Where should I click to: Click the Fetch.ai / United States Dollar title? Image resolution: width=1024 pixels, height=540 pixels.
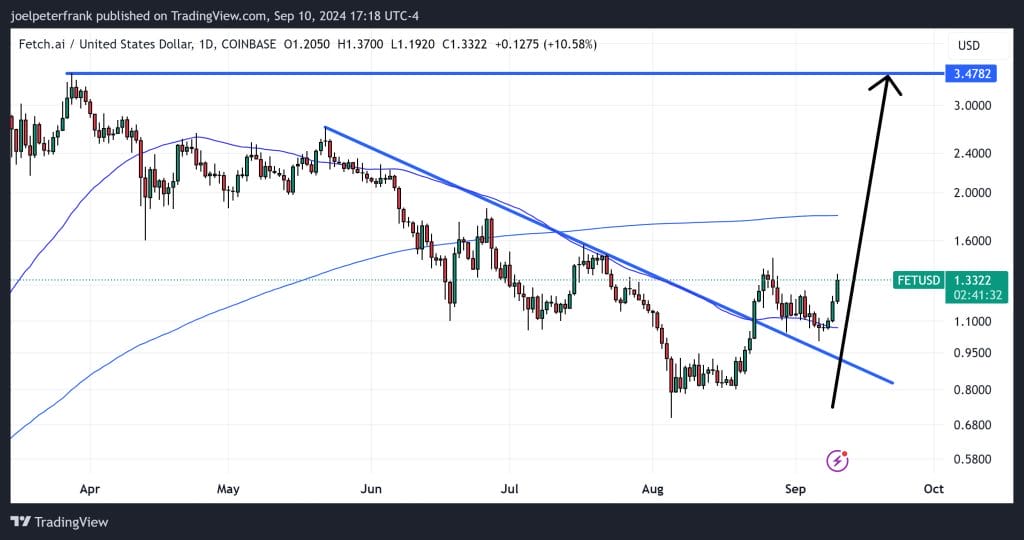(118, 45)
